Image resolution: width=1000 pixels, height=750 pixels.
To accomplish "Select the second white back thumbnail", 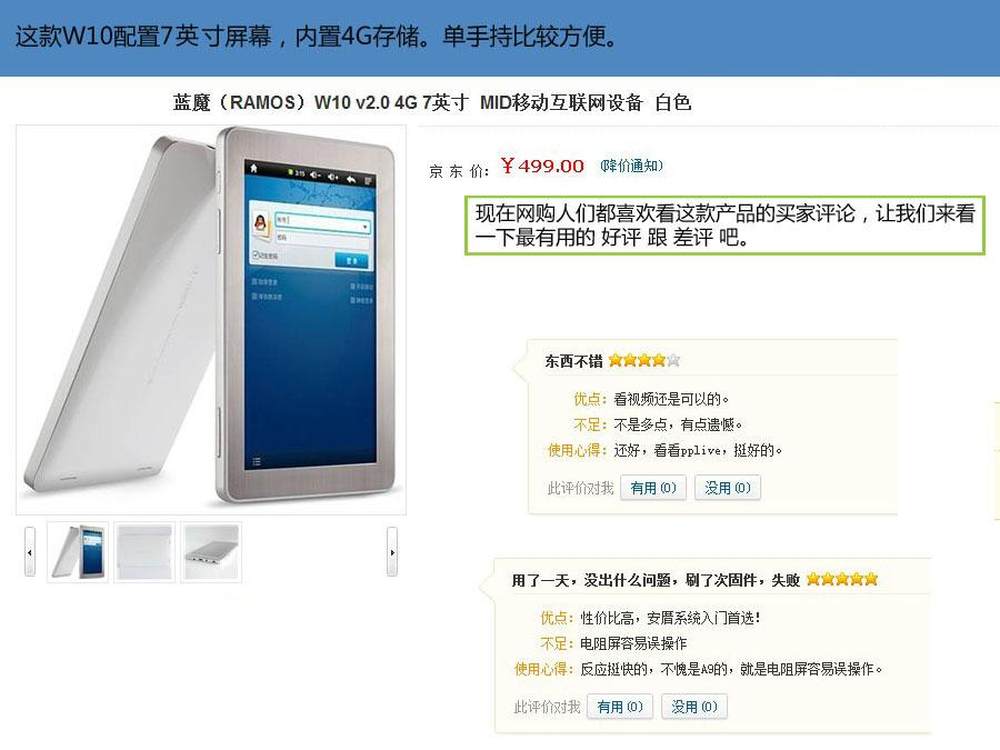I will 145,552.
